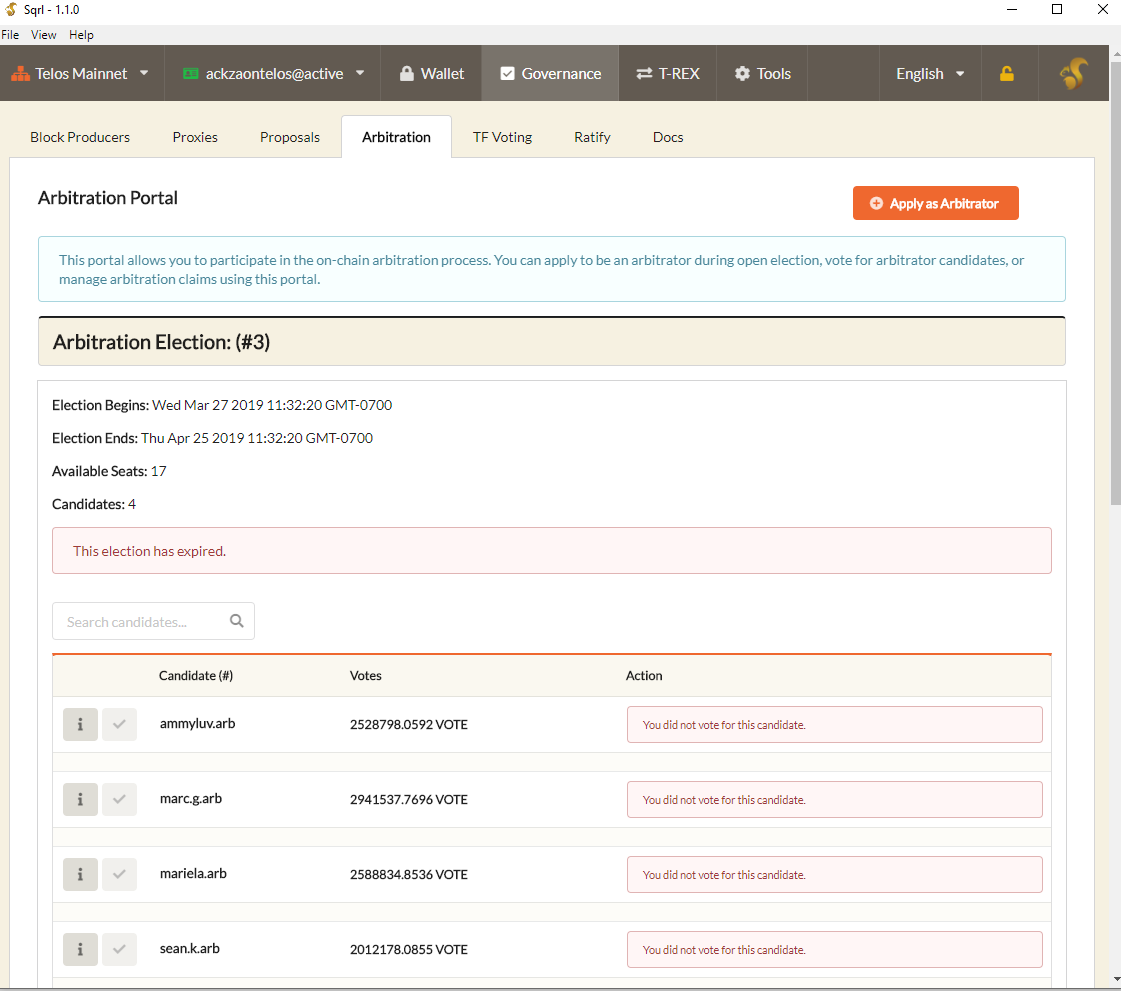Click the search magnifier icon
Viewport: 1121px width, 991px height.
click(x=237, y=621)
